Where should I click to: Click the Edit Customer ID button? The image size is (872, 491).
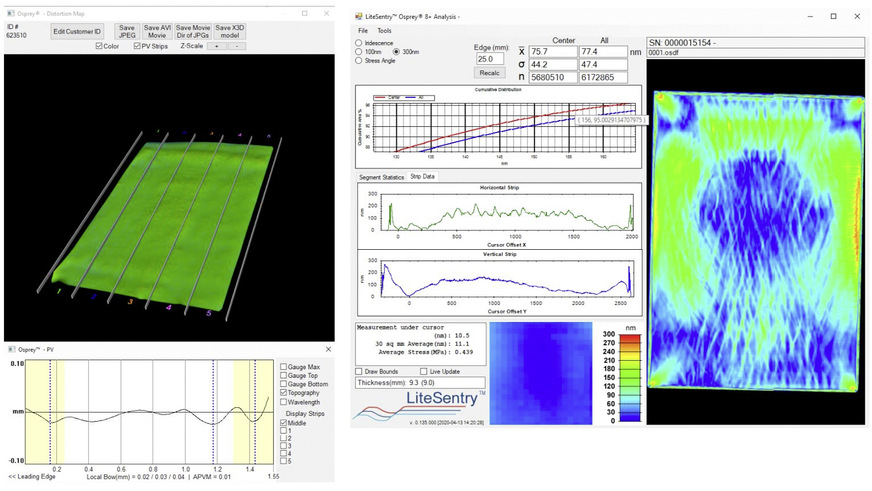coord(79,31)
